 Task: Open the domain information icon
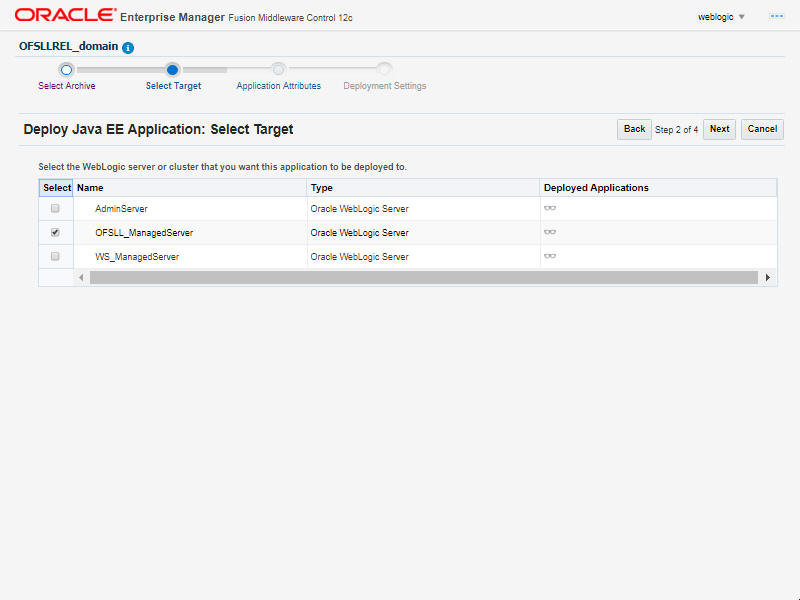click(x=128, y=48)
